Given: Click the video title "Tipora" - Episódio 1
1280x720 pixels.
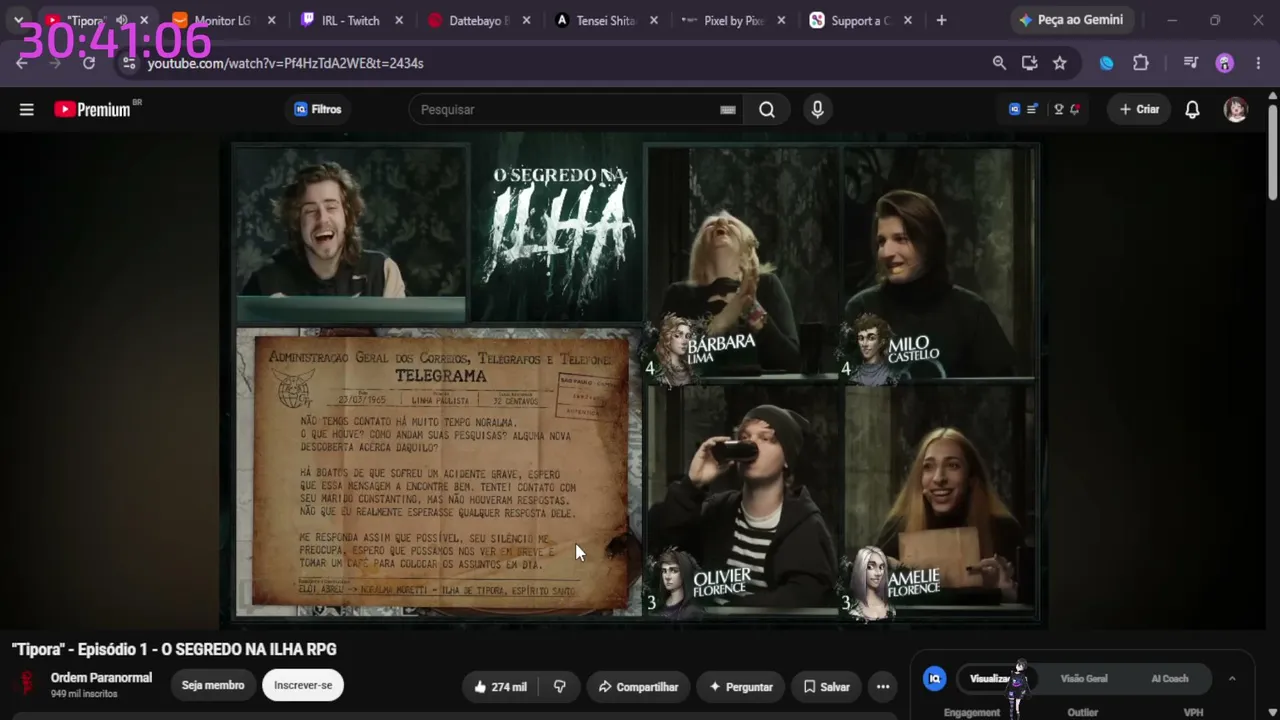Looking at the screenshot, I should click(174, 650).
